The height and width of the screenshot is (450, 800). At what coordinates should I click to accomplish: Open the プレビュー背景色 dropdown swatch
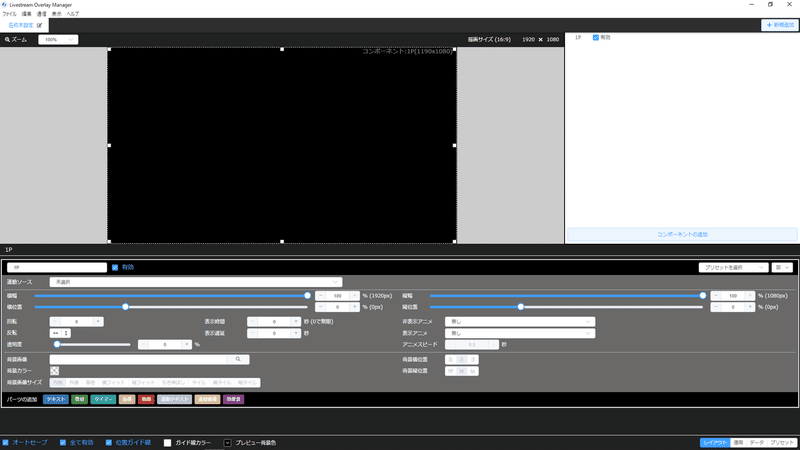[x=228, y=443]
